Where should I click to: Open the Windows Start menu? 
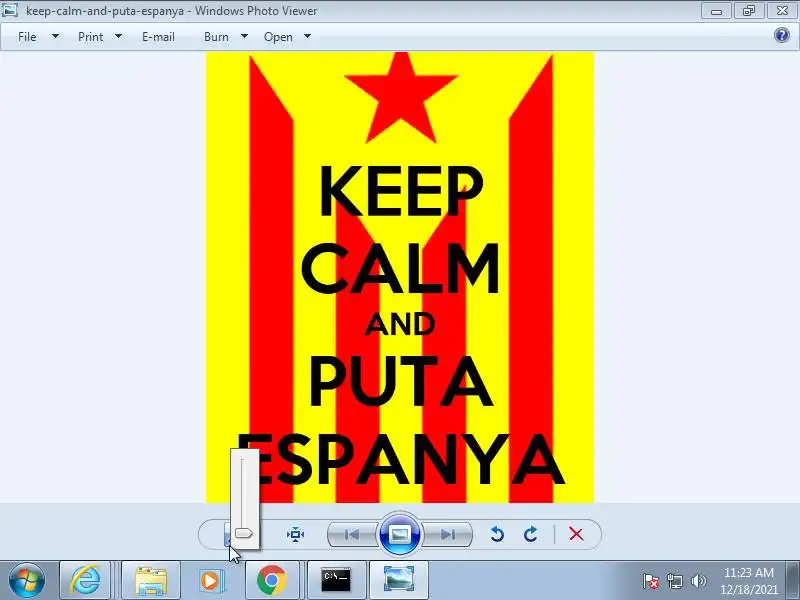[x=27, y=581]
